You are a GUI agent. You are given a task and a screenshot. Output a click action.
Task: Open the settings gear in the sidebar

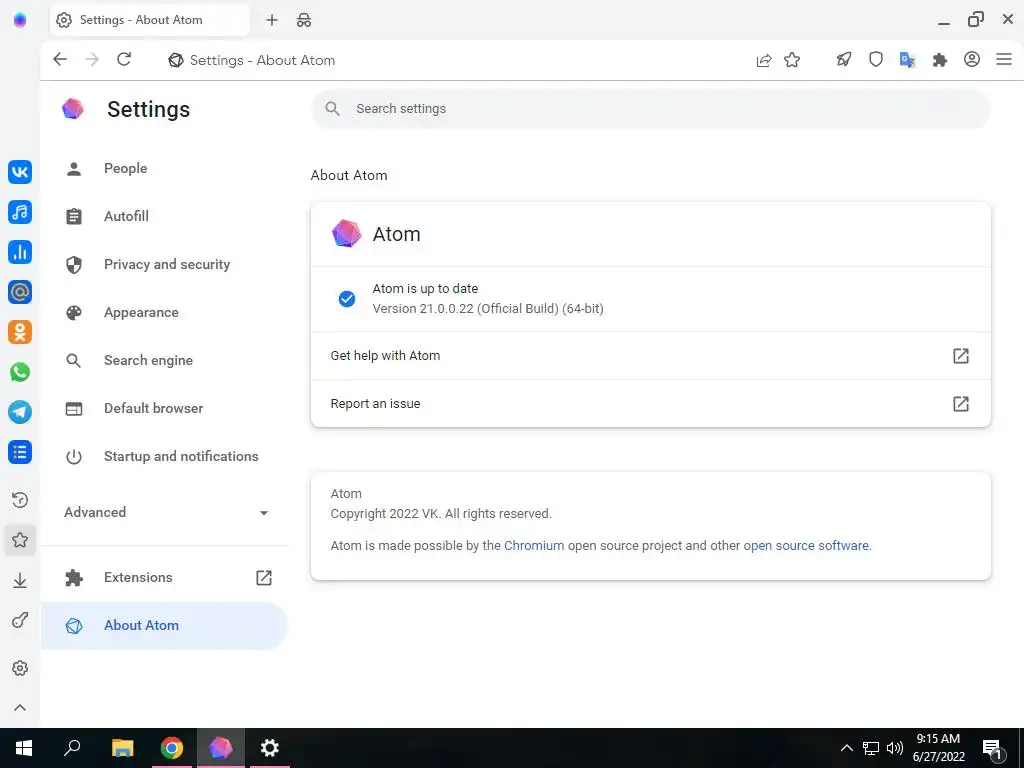click(x=20, y=668)
